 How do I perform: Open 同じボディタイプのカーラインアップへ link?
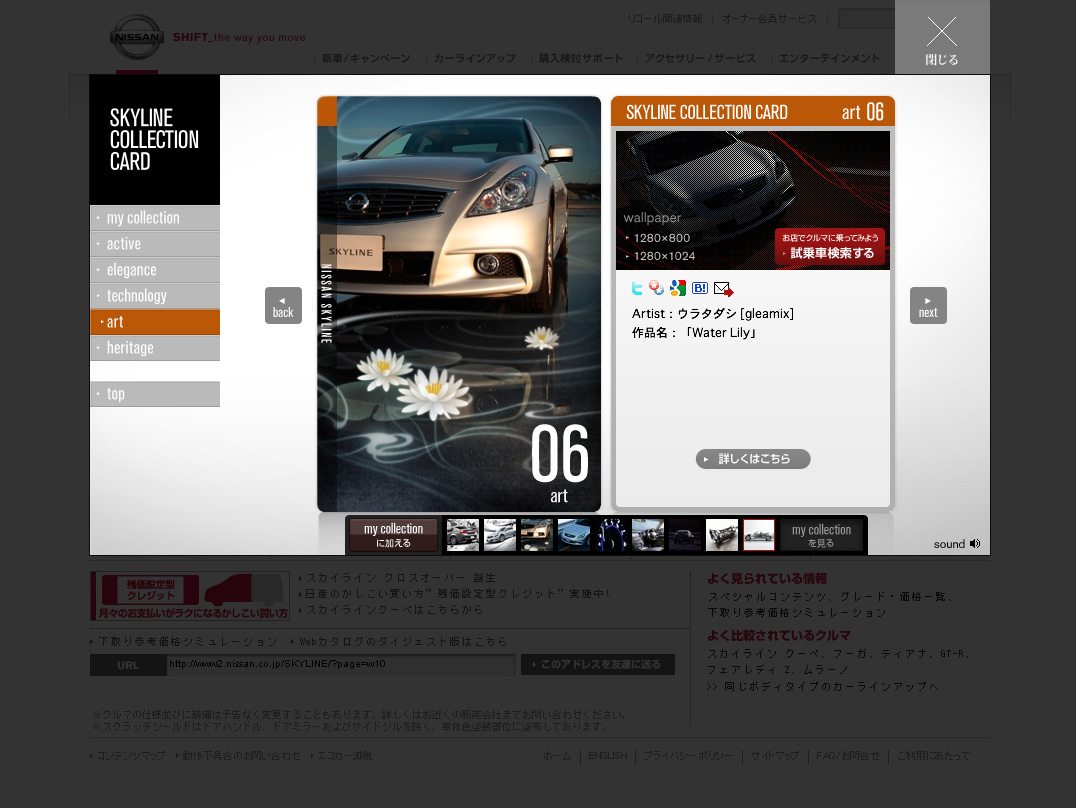coord(830,686)
